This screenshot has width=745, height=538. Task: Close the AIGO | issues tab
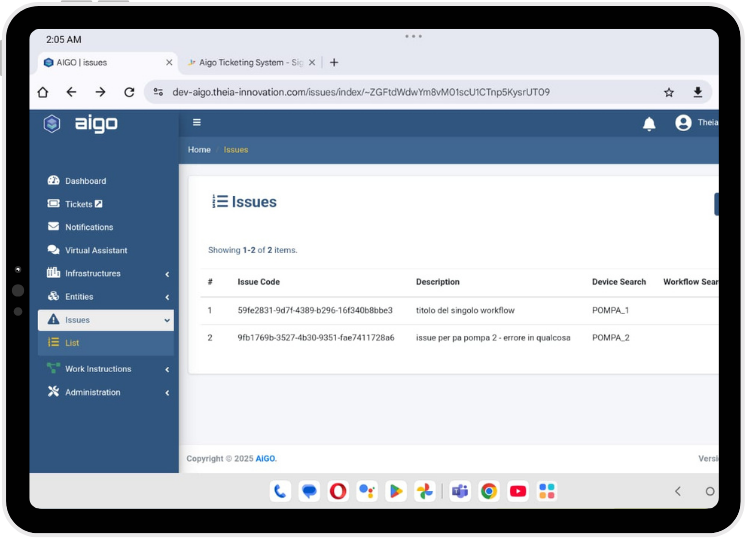pyautogui.click(x=169, y=62)
